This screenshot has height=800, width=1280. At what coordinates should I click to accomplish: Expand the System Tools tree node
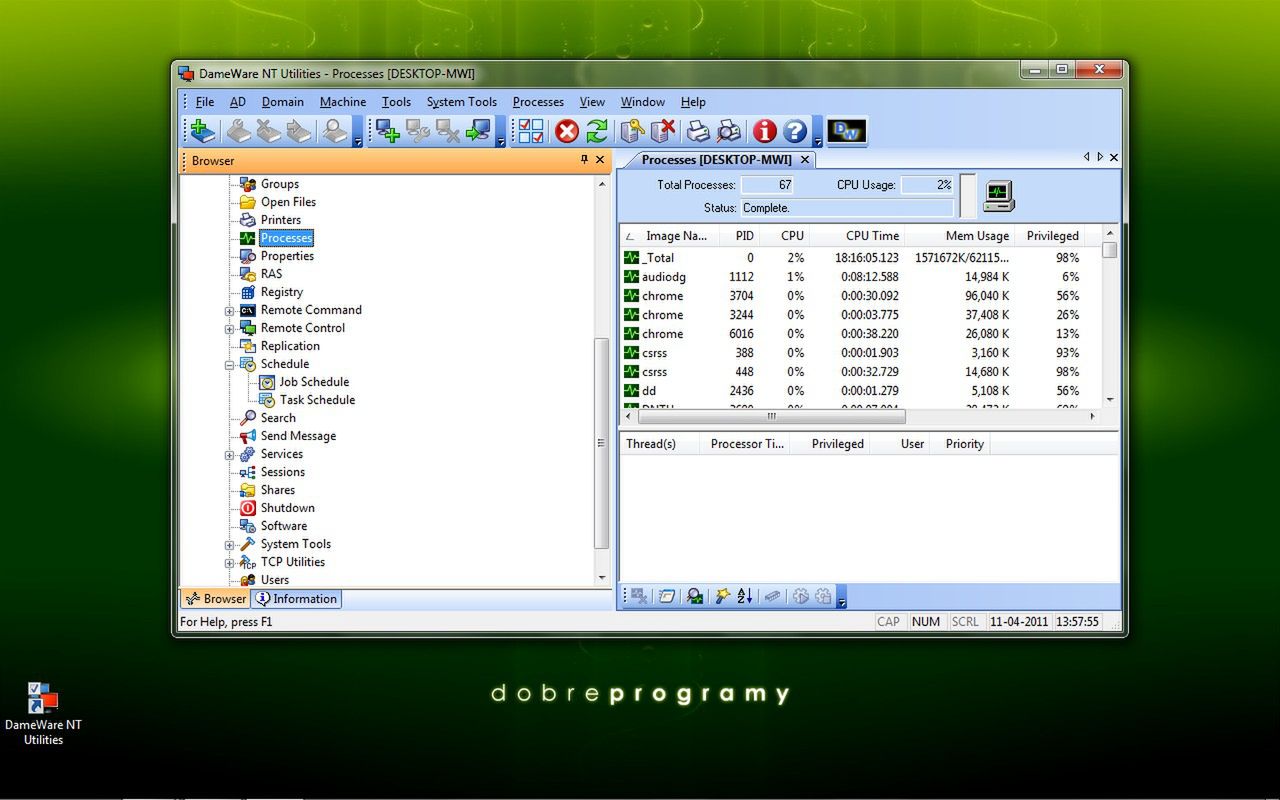tap(229, 545)
